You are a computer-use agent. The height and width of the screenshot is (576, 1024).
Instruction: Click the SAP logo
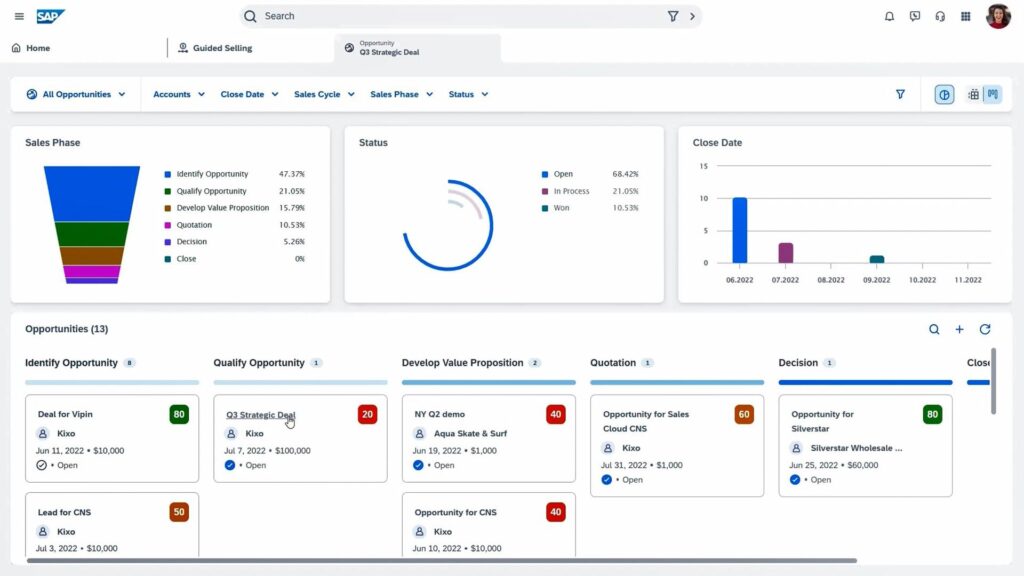[x=48, y=16]
